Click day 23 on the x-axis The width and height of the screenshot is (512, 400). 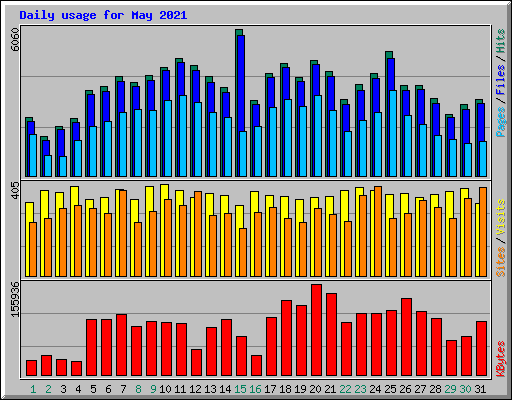pos(360,389)
